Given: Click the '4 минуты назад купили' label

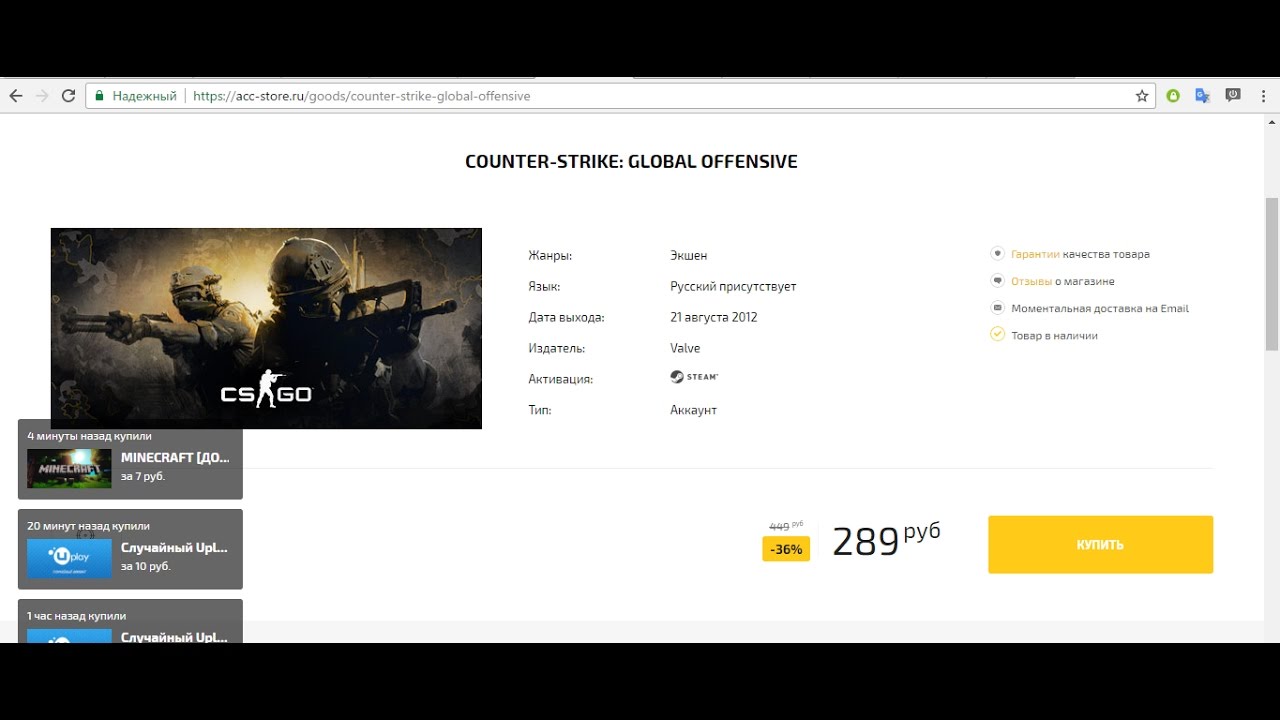Looking at the screenshot, I should pos(89,436).
